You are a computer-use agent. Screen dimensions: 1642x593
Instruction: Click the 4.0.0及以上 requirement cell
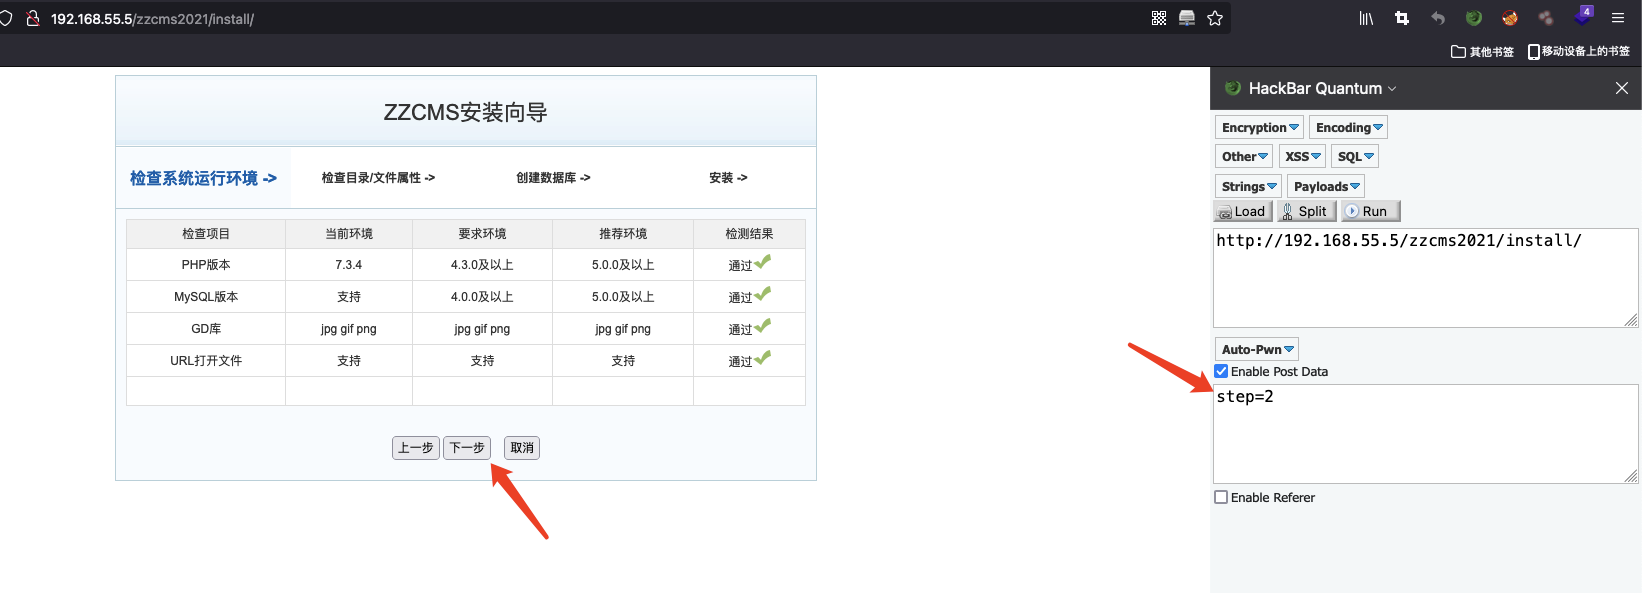tap(482, 297)
